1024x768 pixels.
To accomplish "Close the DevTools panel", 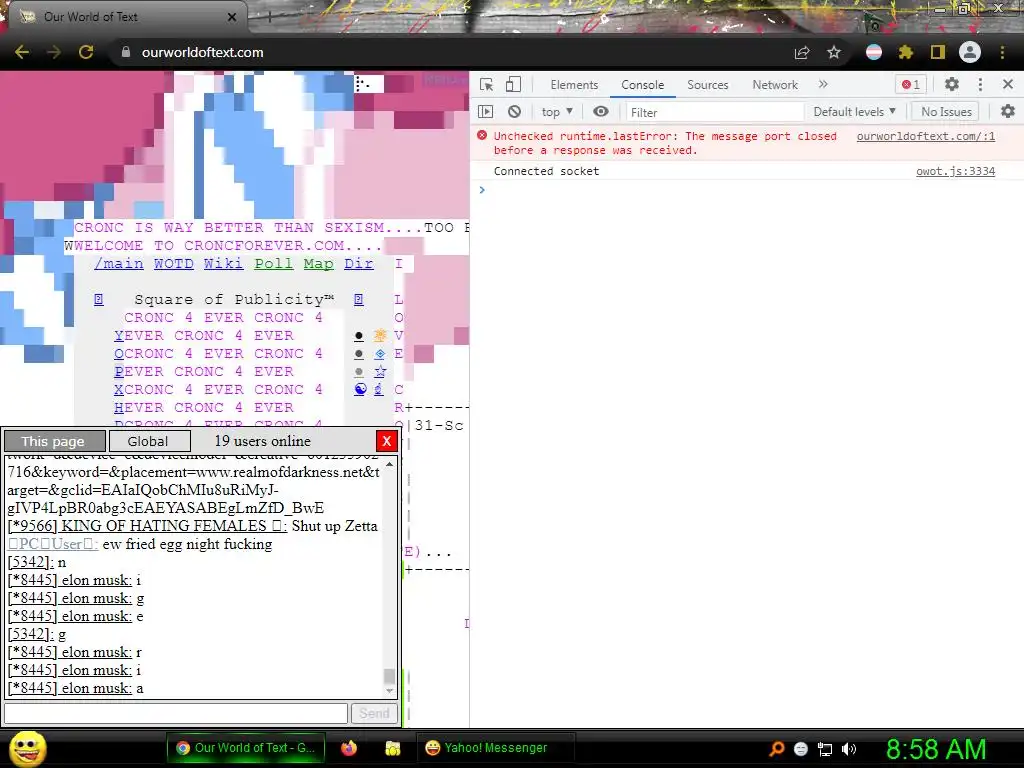I will [1008, 84].
